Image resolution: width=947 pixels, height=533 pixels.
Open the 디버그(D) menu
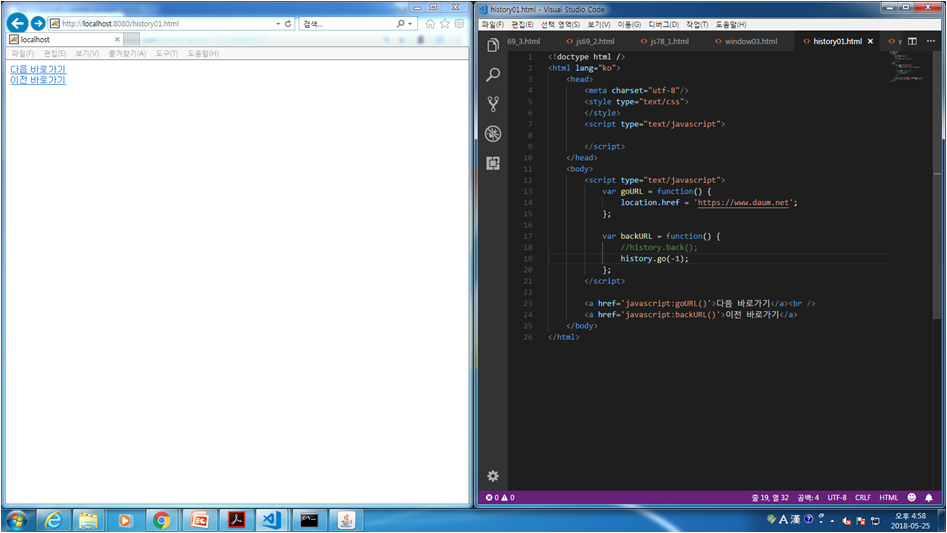tap(663, 25)
